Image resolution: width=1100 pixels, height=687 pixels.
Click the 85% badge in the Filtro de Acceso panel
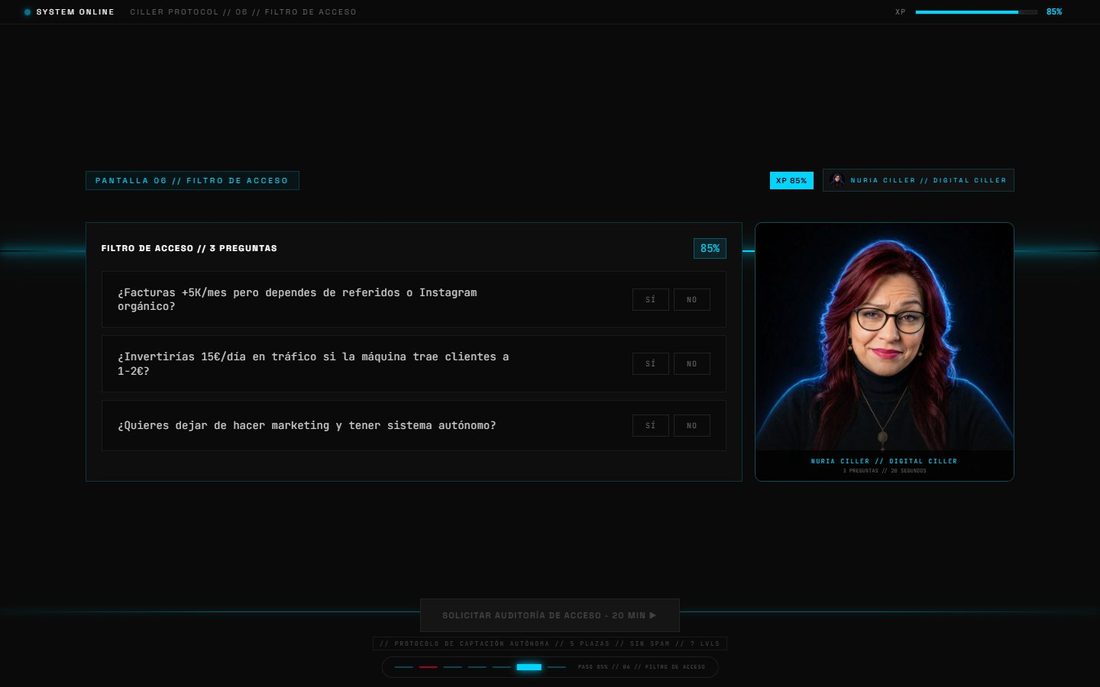[x=710, y=248]
